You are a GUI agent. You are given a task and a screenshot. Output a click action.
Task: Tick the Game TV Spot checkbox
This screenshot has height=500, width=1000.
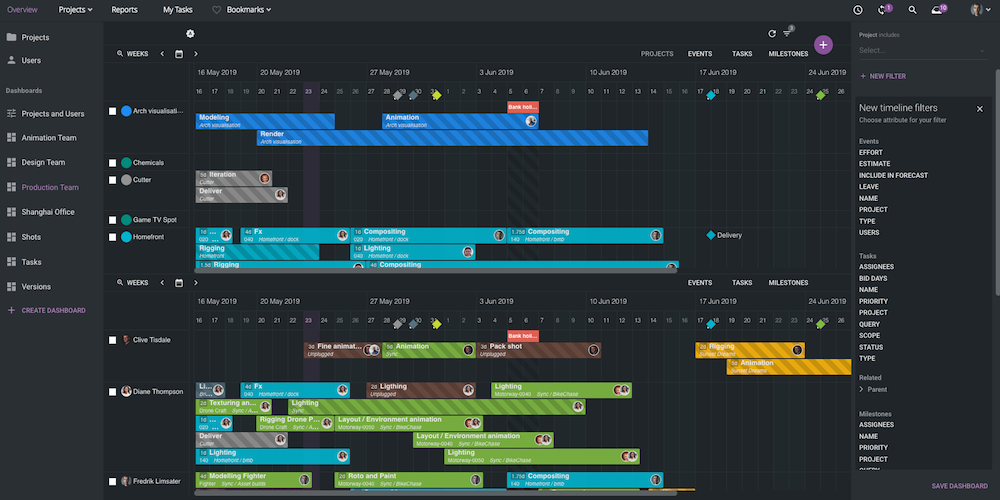click(x=112, y=220)
